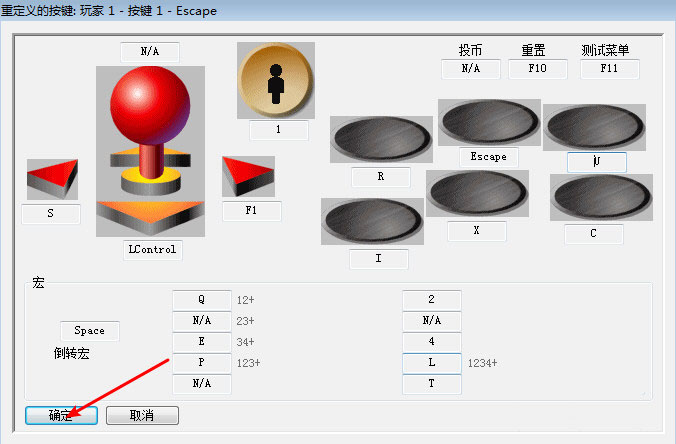Select the E macro field labeled 34+
Screen dimensions: 676x444
point(202,342)
